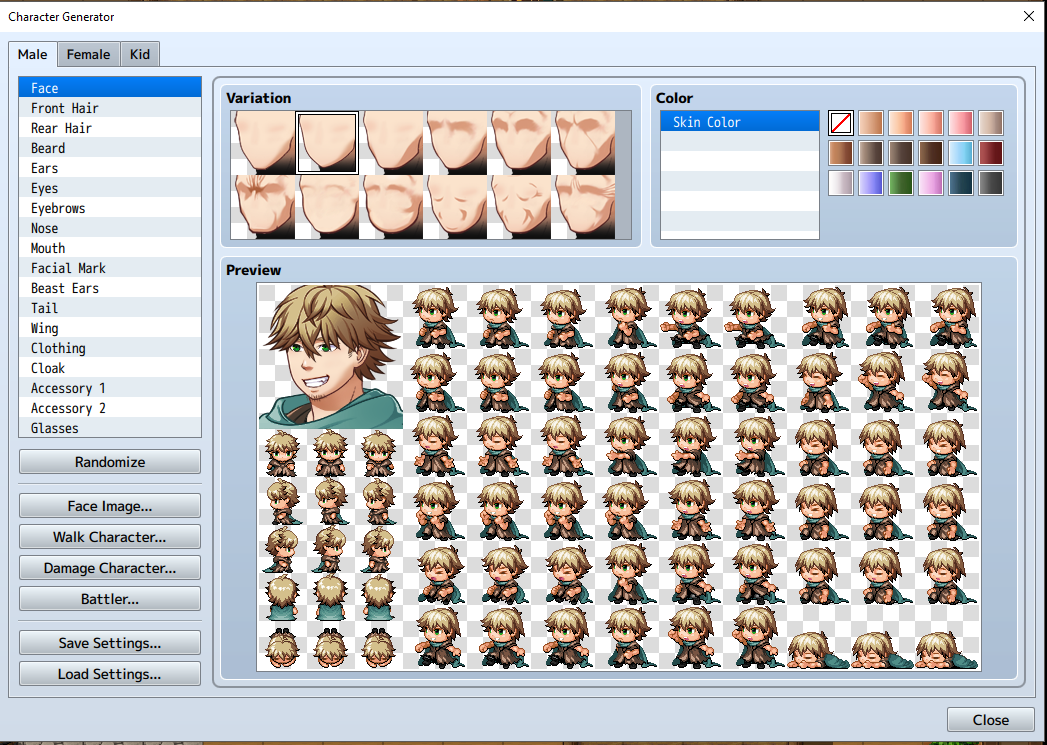The height and width of the screenshot is (745, 1047).
Task: Select the last face variation in bottom row
Action: pyautogui.click(x=586, y=207)
